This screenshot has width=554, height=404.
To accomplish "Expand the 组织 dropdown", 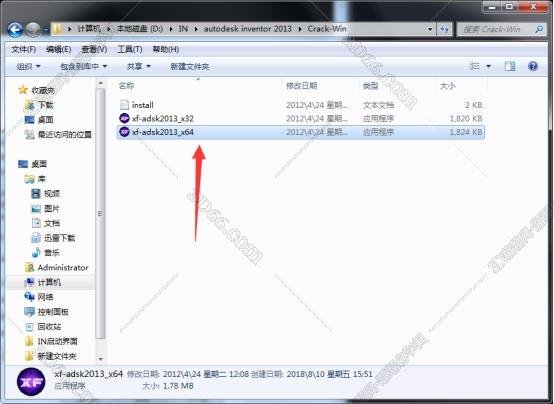I will tap(28, 66).
